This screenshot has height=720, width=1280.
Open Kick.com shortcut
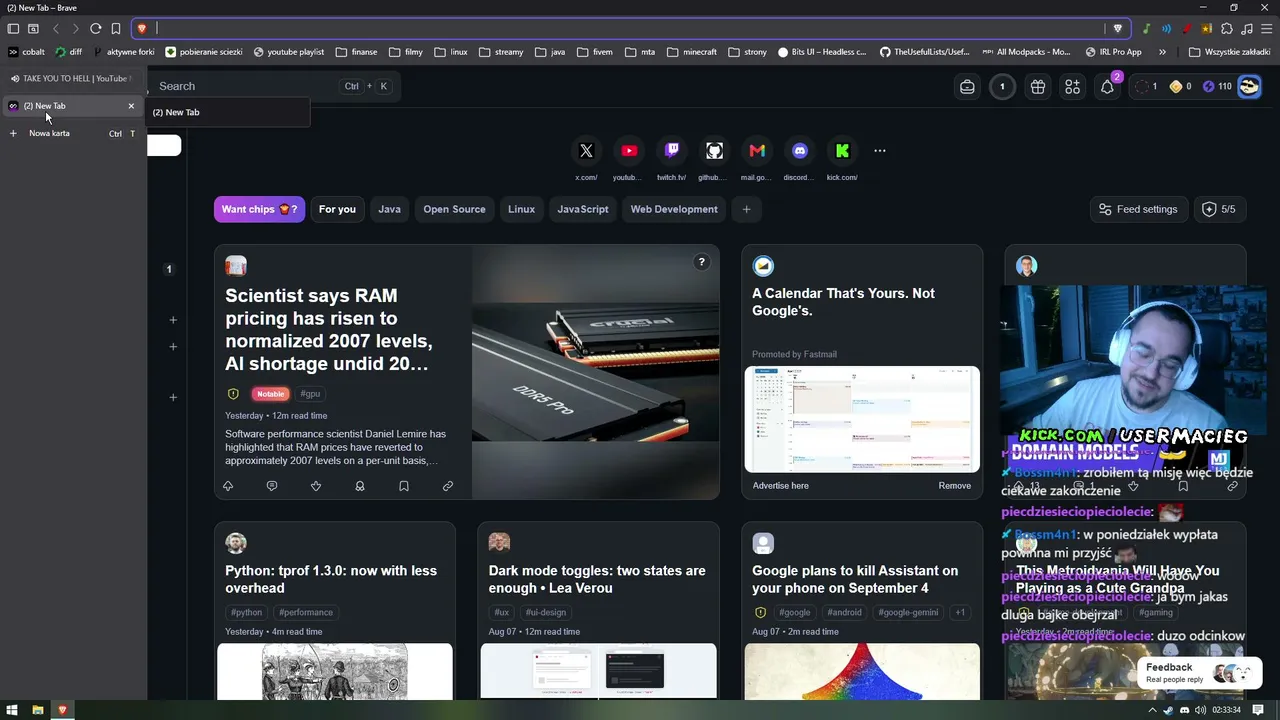[x=842, y=151]
